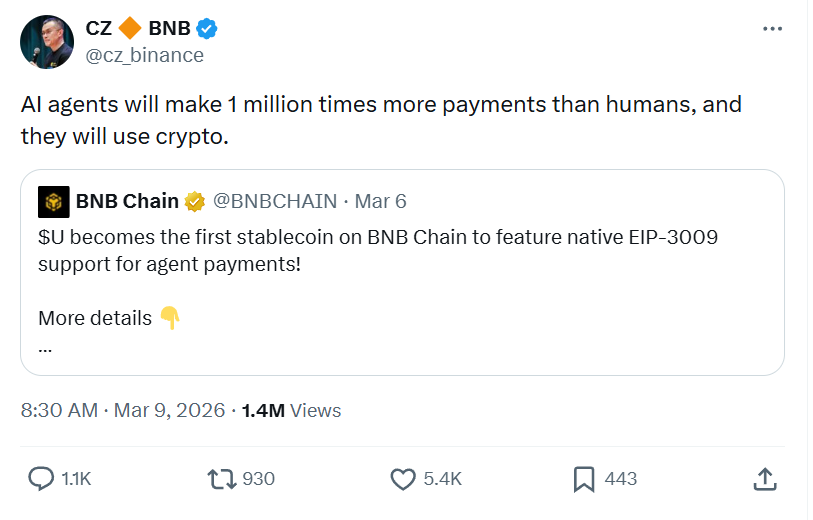813x520 pixels.
Task: Open the @cz_binance handle link
Action: coord(144,55)
